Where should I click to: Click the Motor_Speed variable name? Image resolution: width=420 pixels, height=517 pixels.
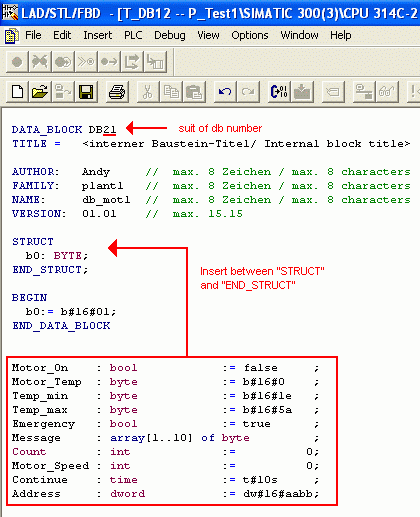click(x=50, y=466)
